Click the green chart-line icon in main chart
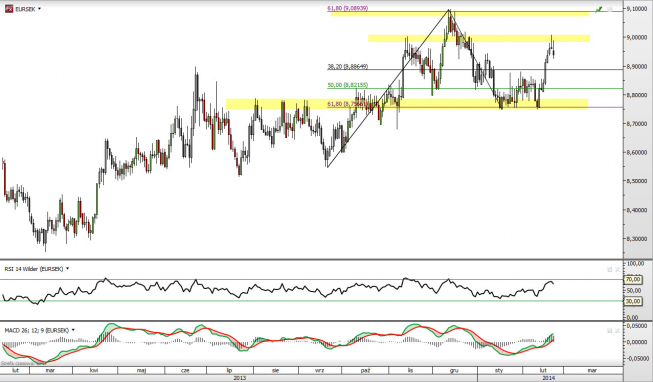Image resolution: width=653 pixels, height=382 pixels. click(x=598, y=9)
